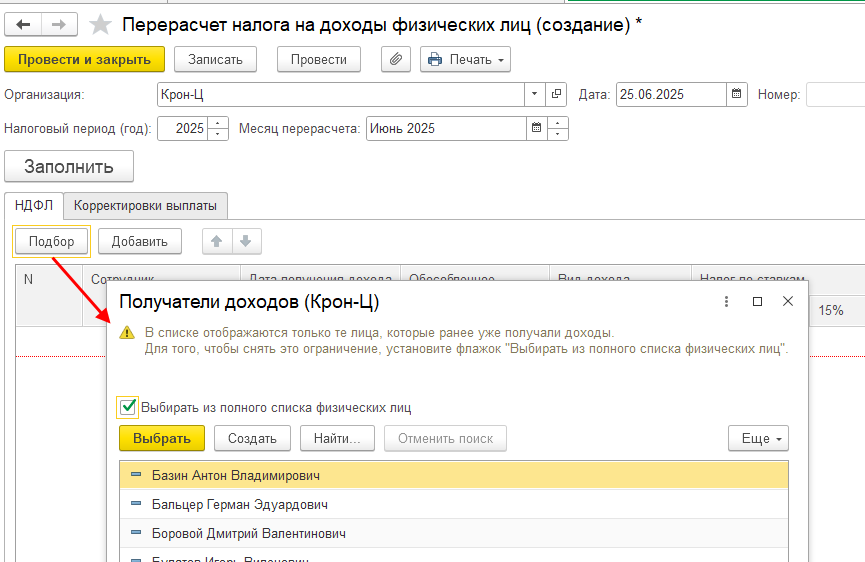
Task: Click the open-organization icon next to Крон-Ц
Action: click(x=557, y=95)
